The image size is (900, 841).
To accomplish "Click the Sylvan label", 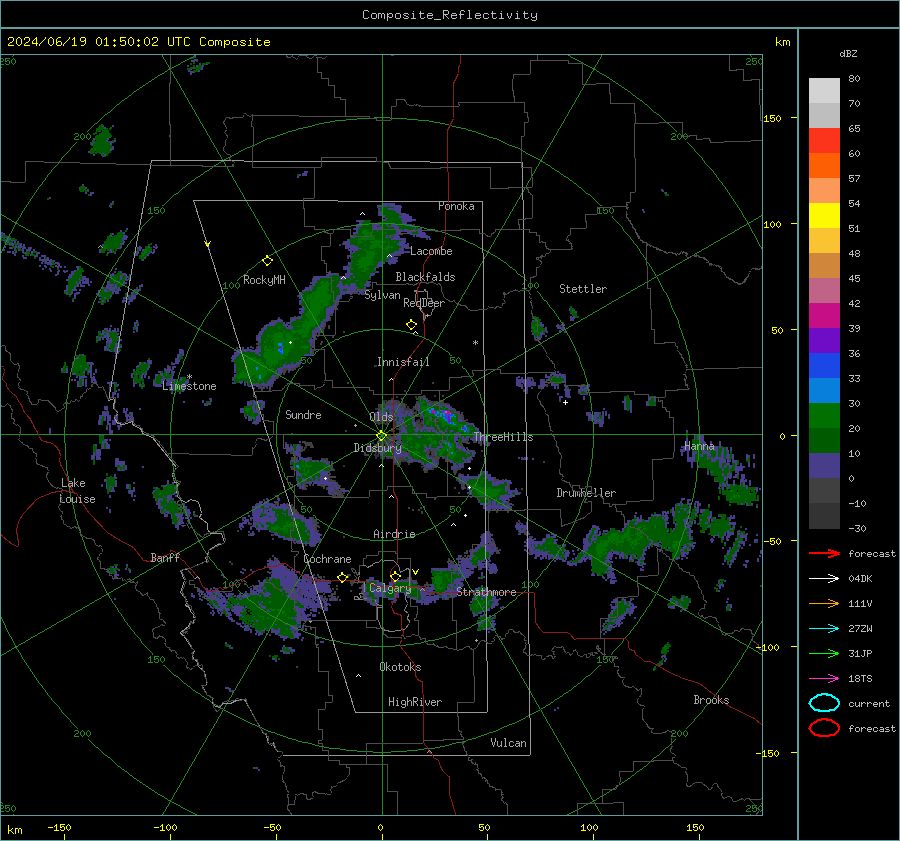I will [382, 295].
